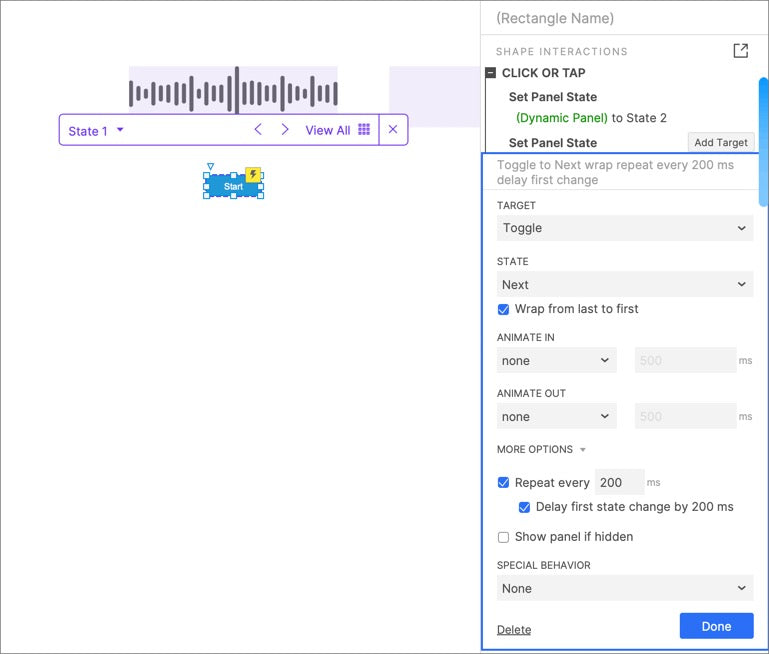Image resolution: width=769 pixels, height=654 pixels.
Task: Collapse the More Options section
Action: point(541,450)
